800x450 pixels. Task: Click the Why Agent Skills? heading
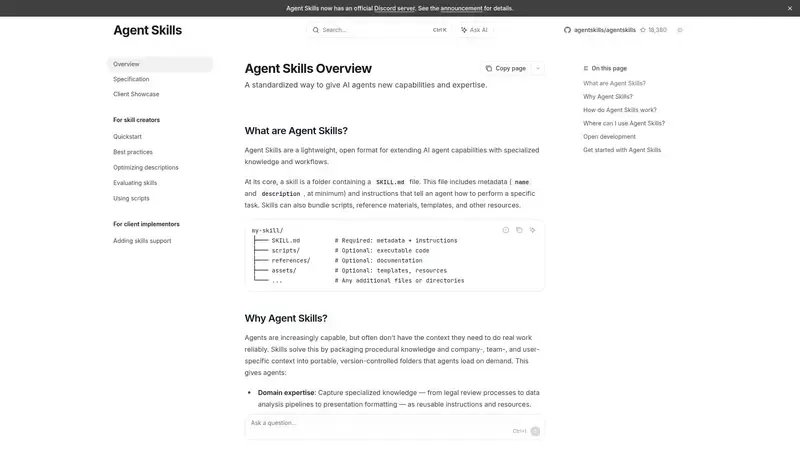pyautogui.click(x=286, y=318)
